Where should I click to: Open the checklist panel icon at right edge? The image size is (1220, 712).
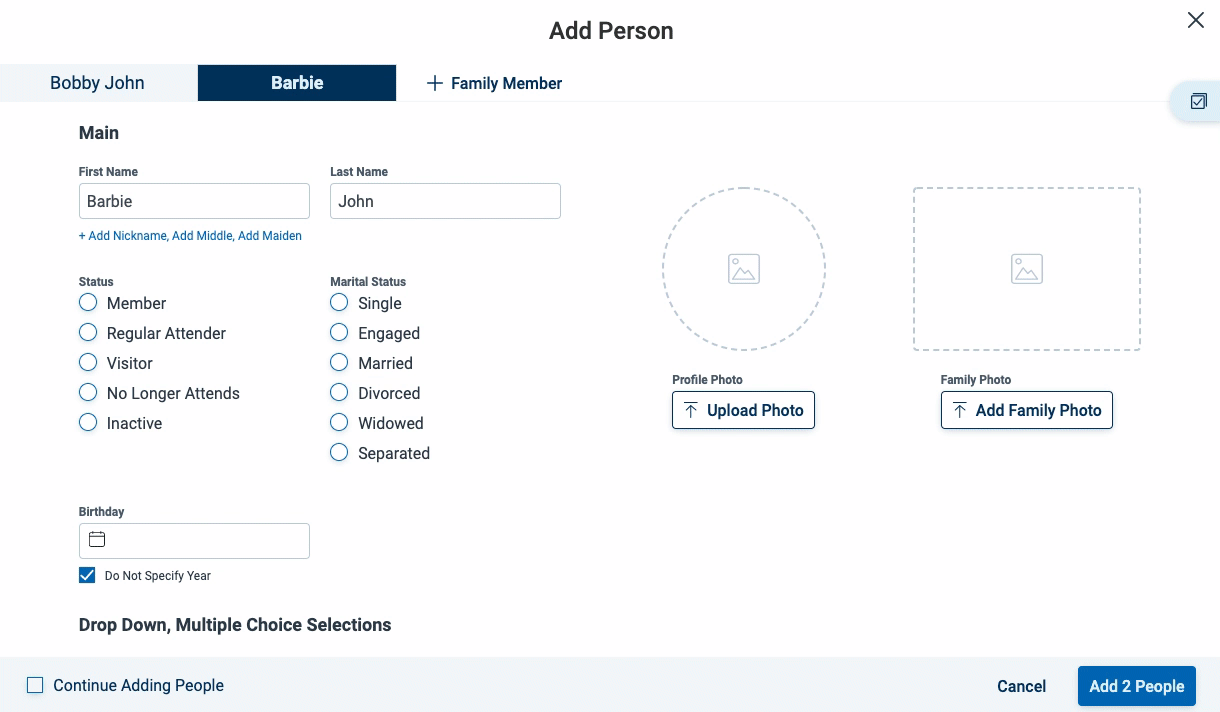pos(1198,101)
